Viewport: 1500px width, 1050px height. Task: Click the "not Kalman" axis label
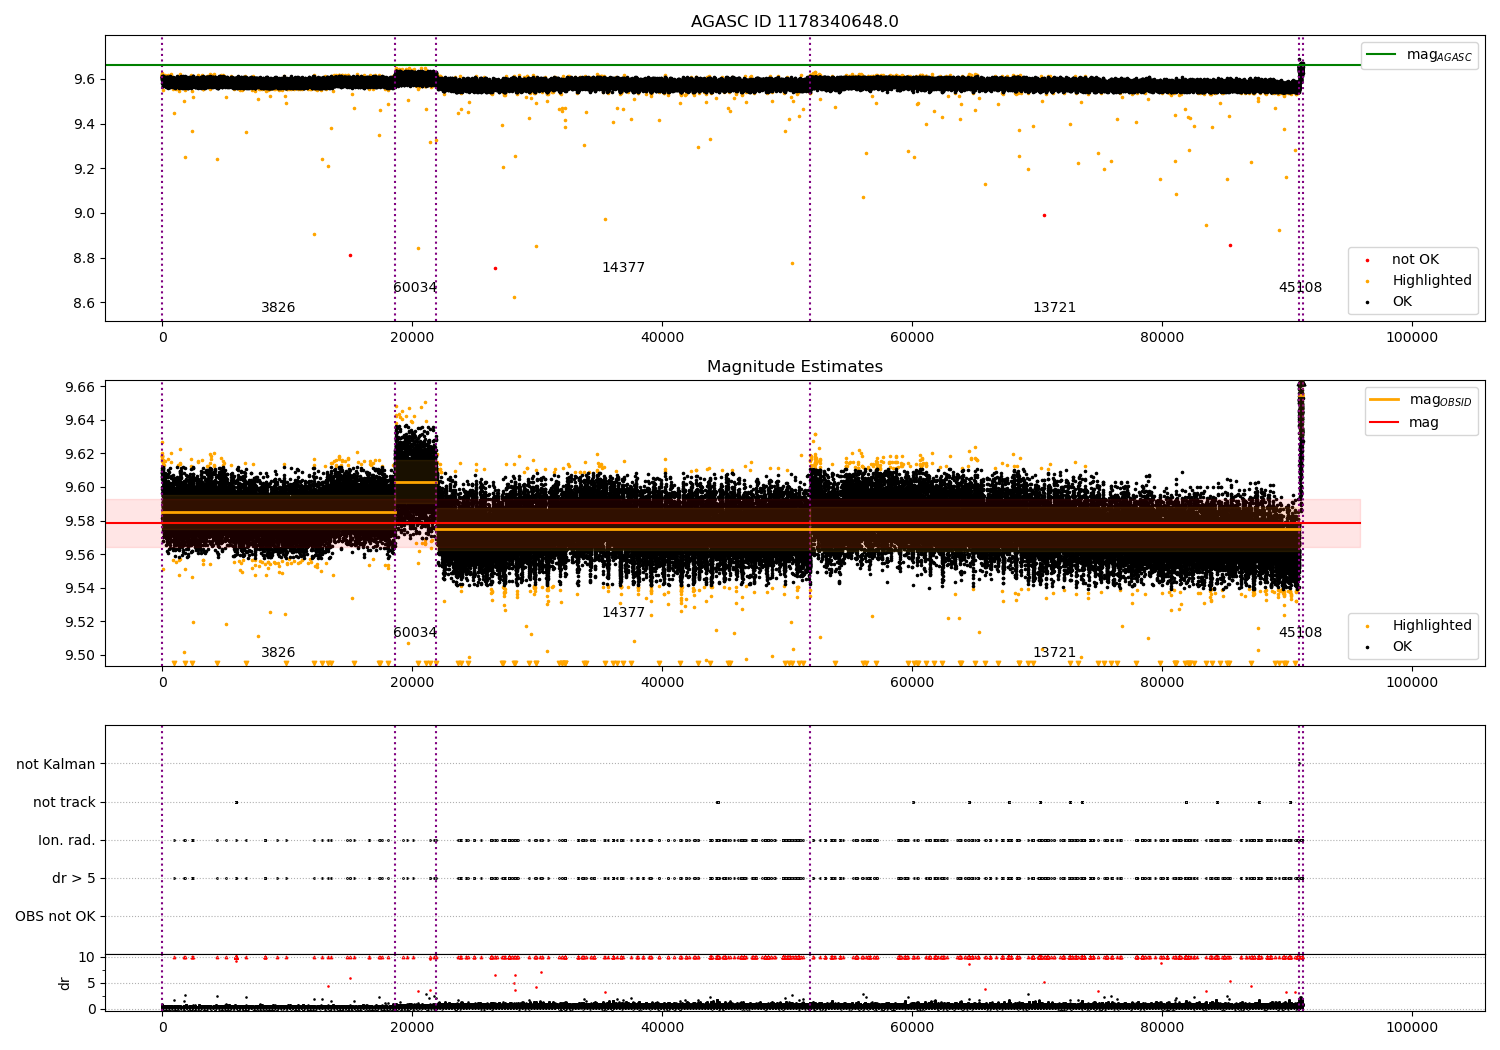point(56,764)
